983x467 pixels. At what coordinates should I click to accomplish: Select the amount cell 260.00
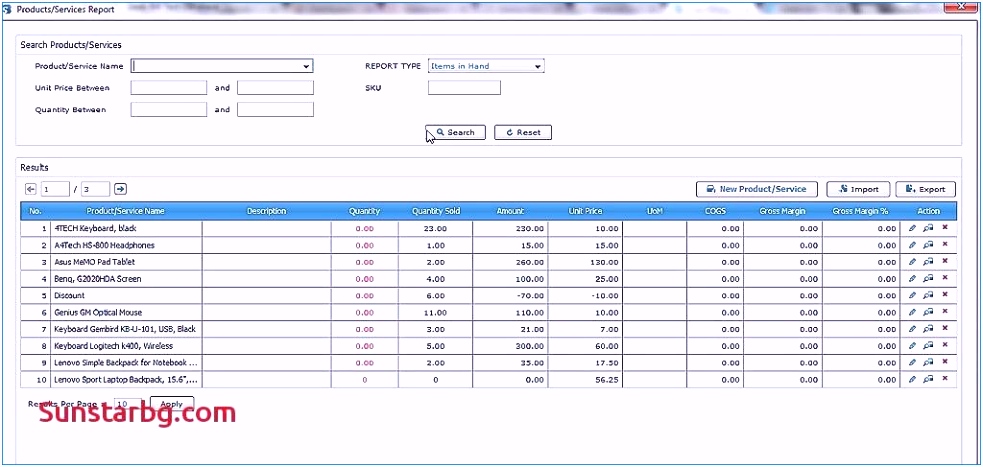click(x=510, y=262)
